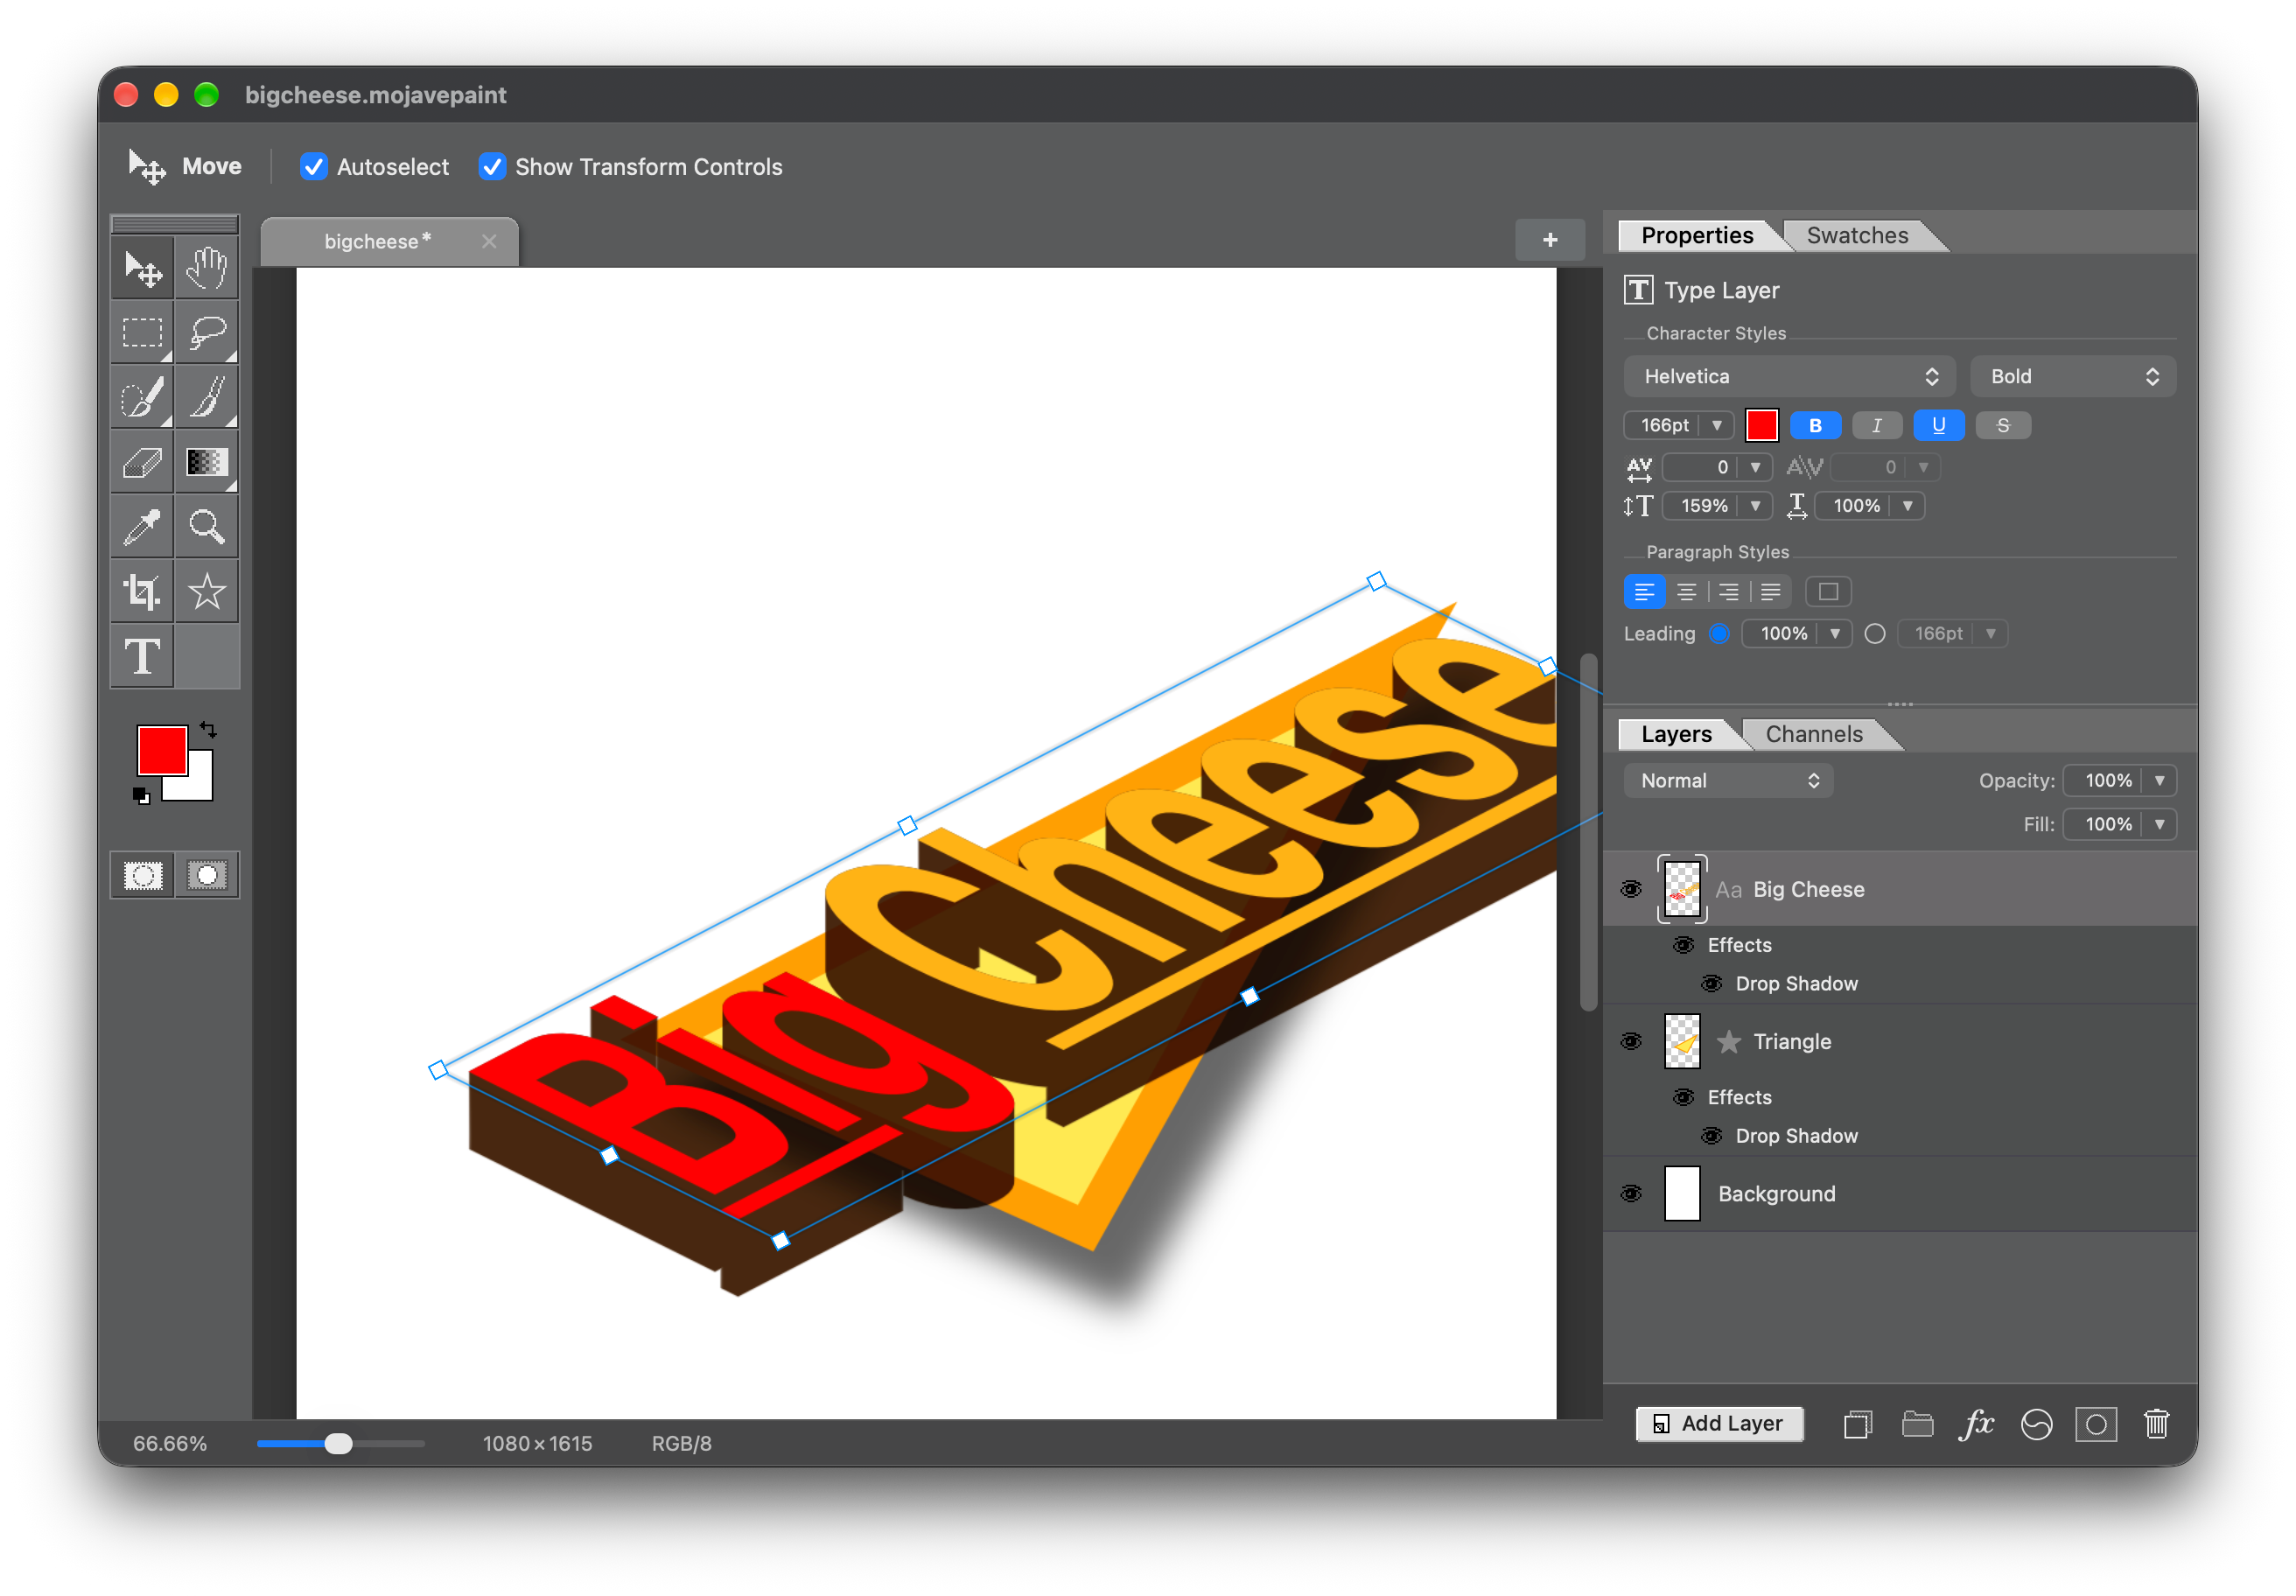Open the Fill percentage dropdown

click(2160, 824)
